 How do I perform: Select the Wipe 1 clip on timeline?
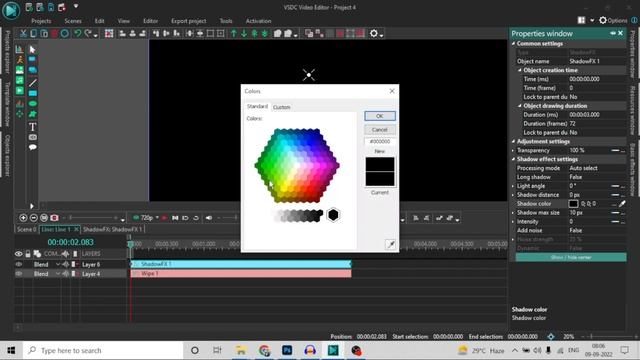tap(241, 273)
